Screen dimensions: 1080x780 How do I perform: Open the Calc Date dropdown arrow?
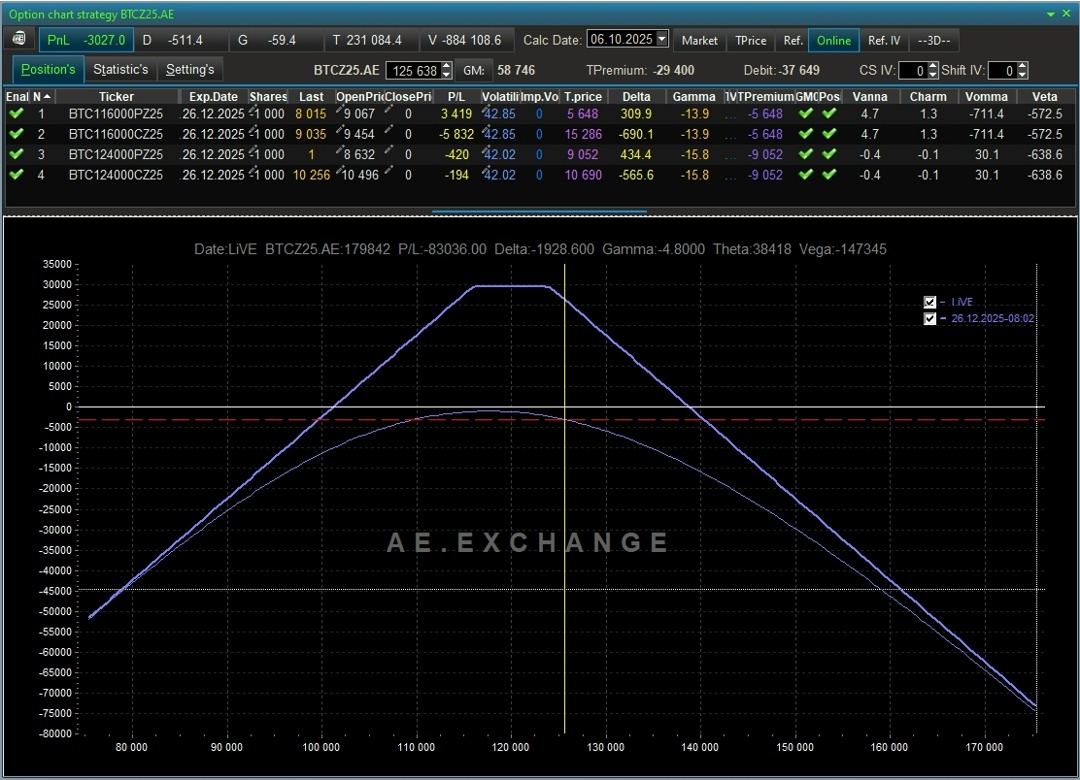[x=662, y=39]
